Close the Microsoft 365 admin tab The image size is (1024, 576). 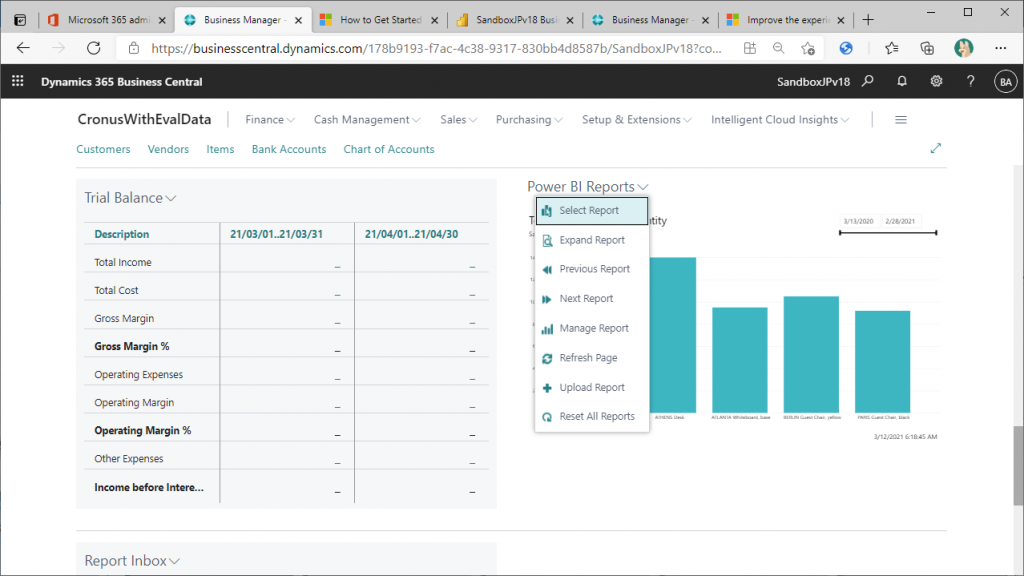click(162, 20)
